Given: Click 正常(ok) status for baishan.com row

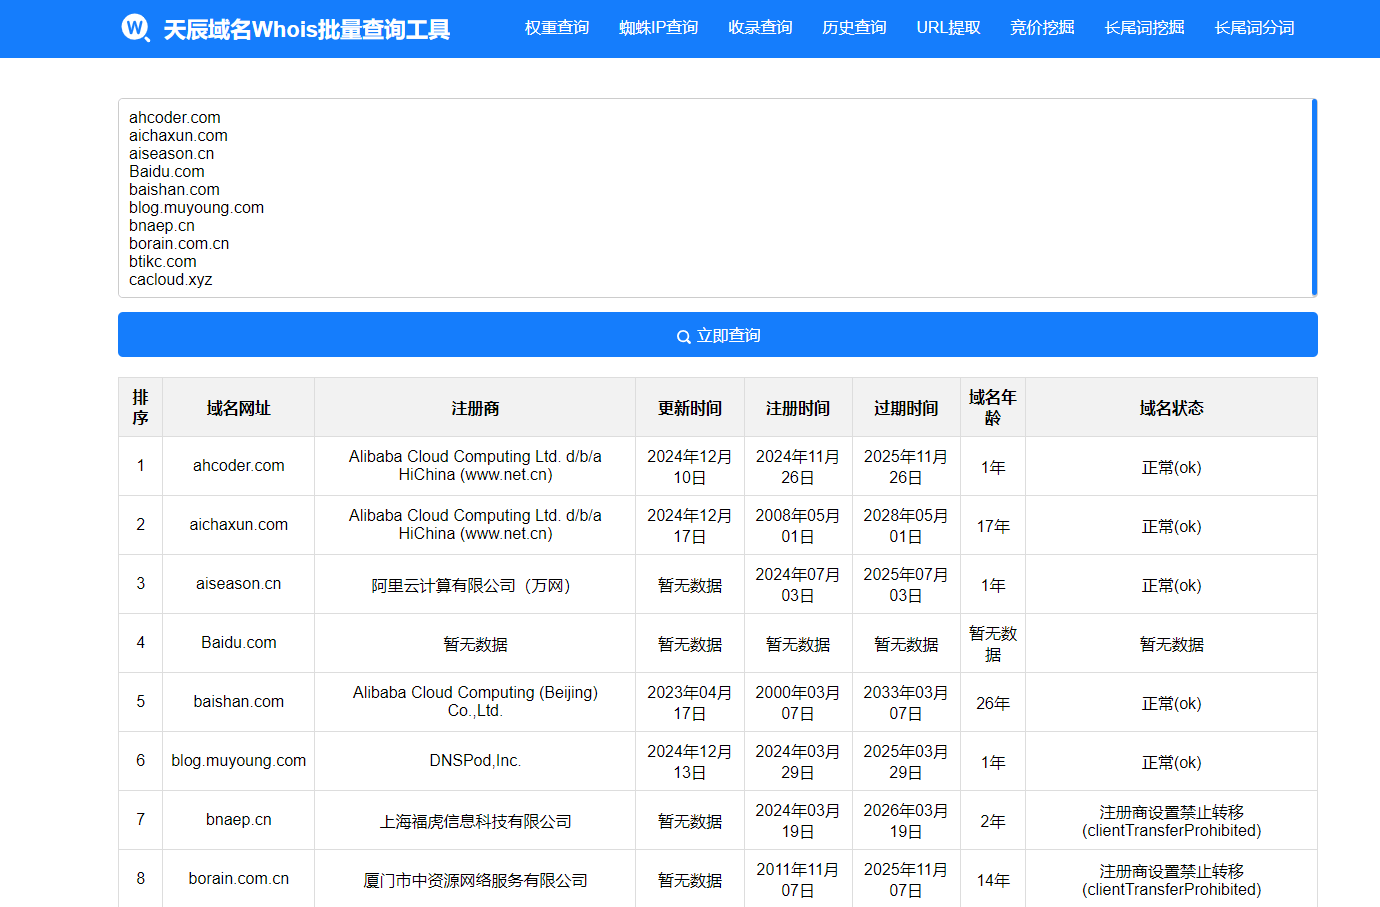Looking at the screenshot, I should 1171,702.
